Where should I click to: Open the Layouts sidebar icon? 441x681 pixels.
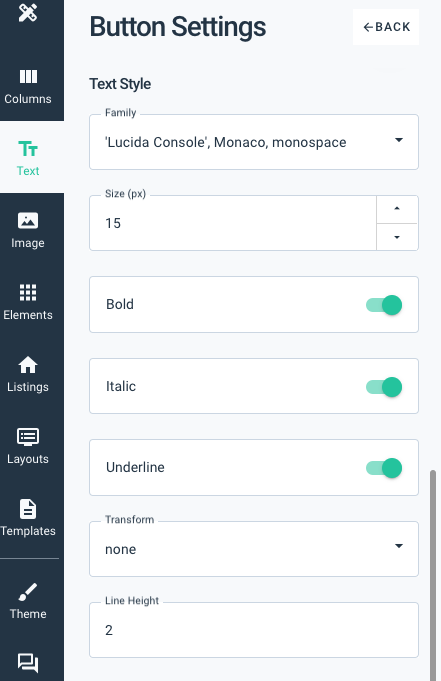(28, 437)
